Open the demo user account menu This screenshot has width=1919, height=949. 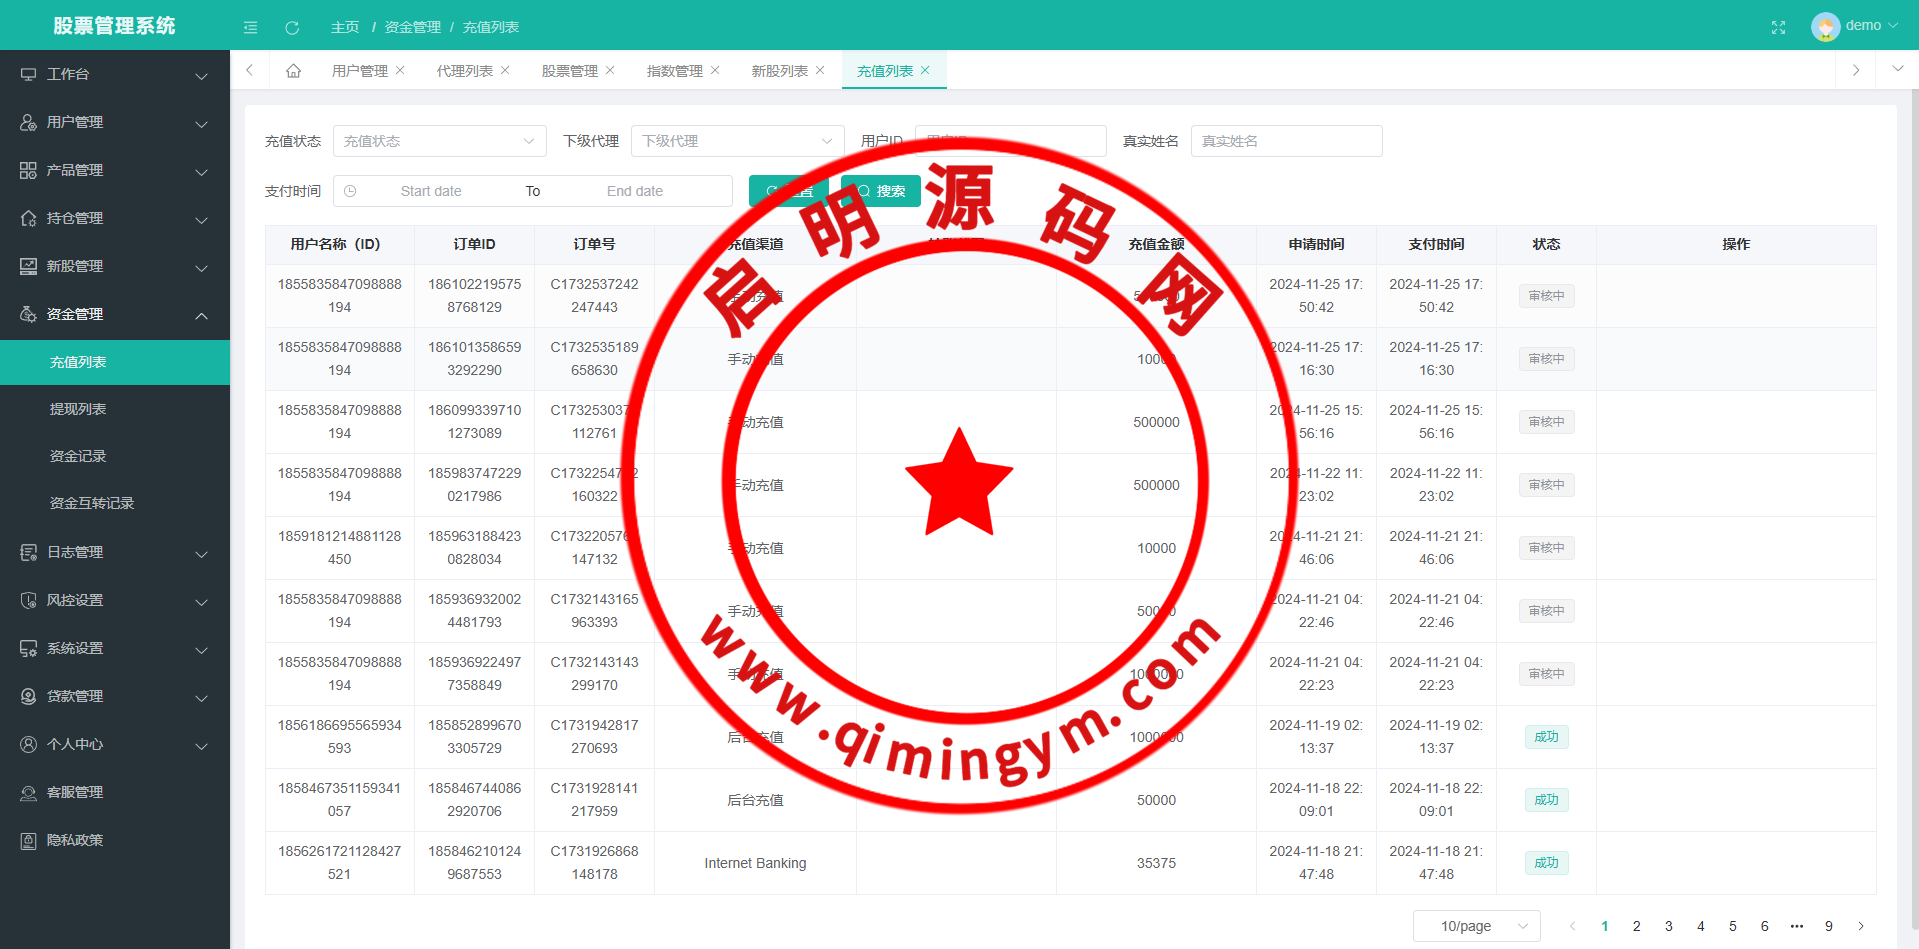(1854, 26)
